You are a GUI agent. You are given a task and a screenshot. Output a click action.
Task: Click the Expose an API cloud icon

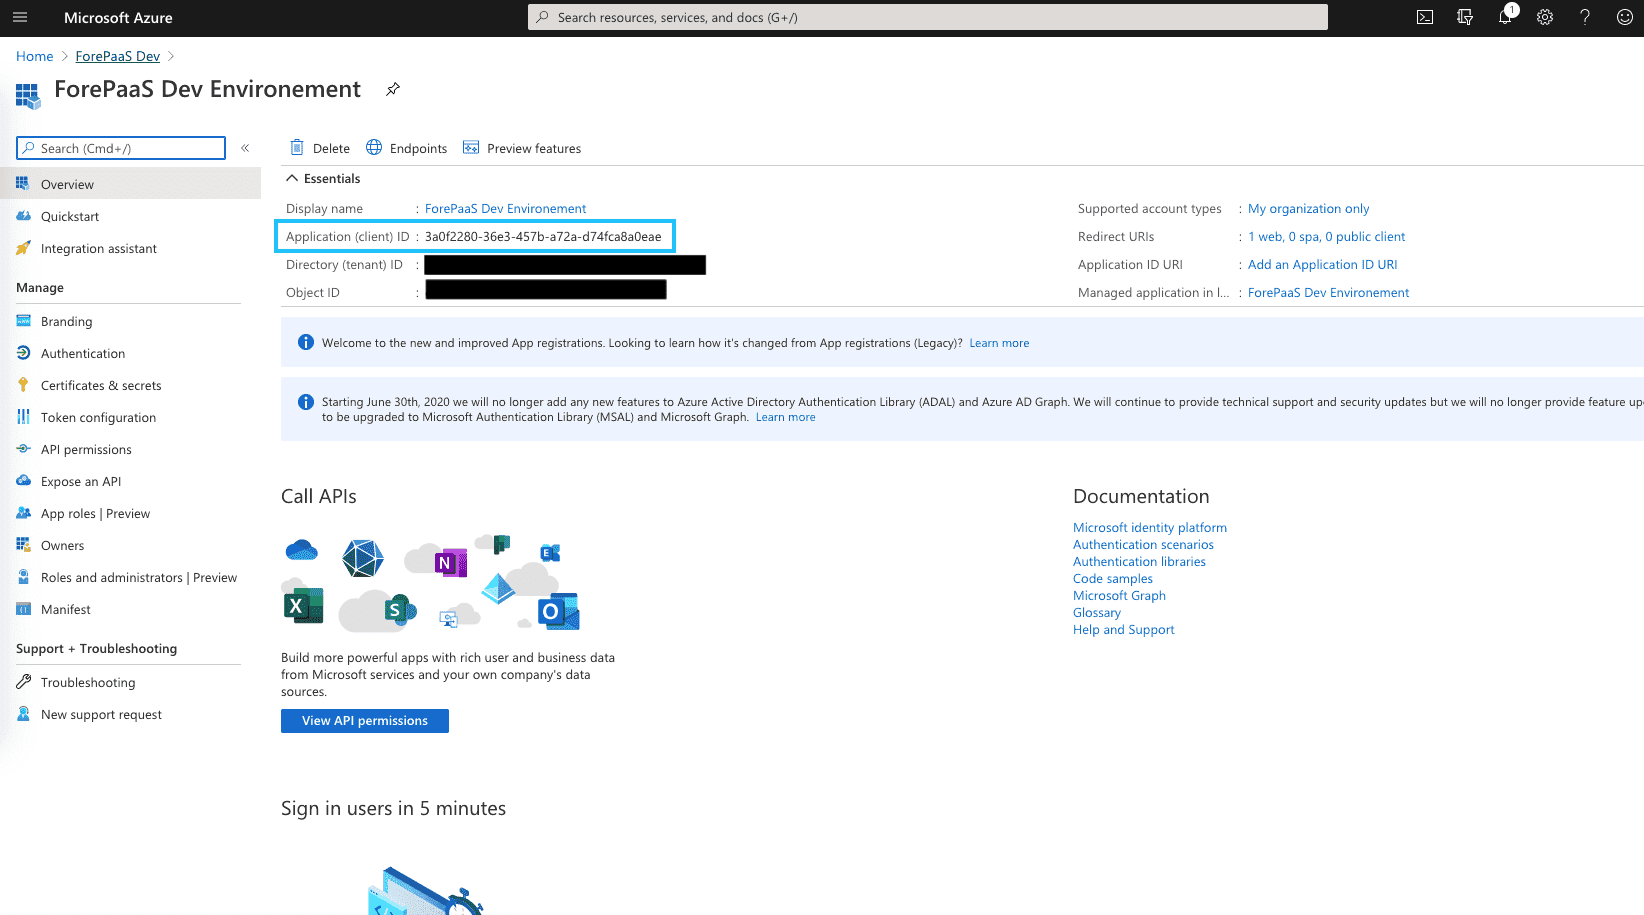(x=24, y=481)
